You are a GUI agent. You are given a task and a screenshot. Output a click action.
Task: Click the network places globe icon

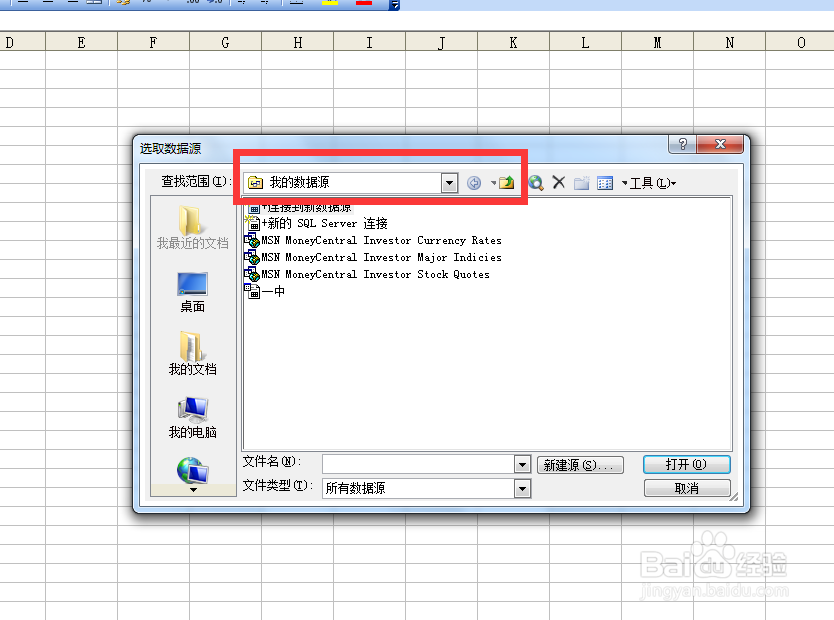pos(193,471)
